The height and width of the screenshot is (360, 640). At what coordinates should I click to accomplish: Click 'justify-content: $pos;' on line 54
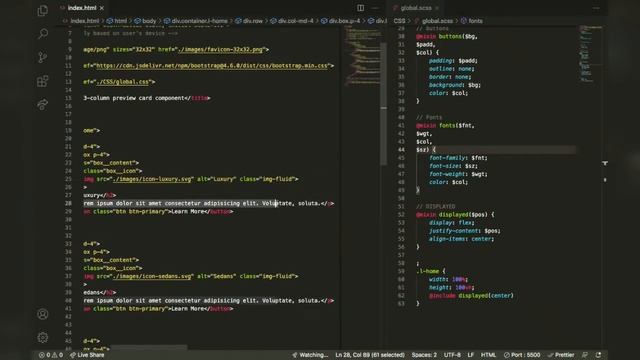(464, 231)
